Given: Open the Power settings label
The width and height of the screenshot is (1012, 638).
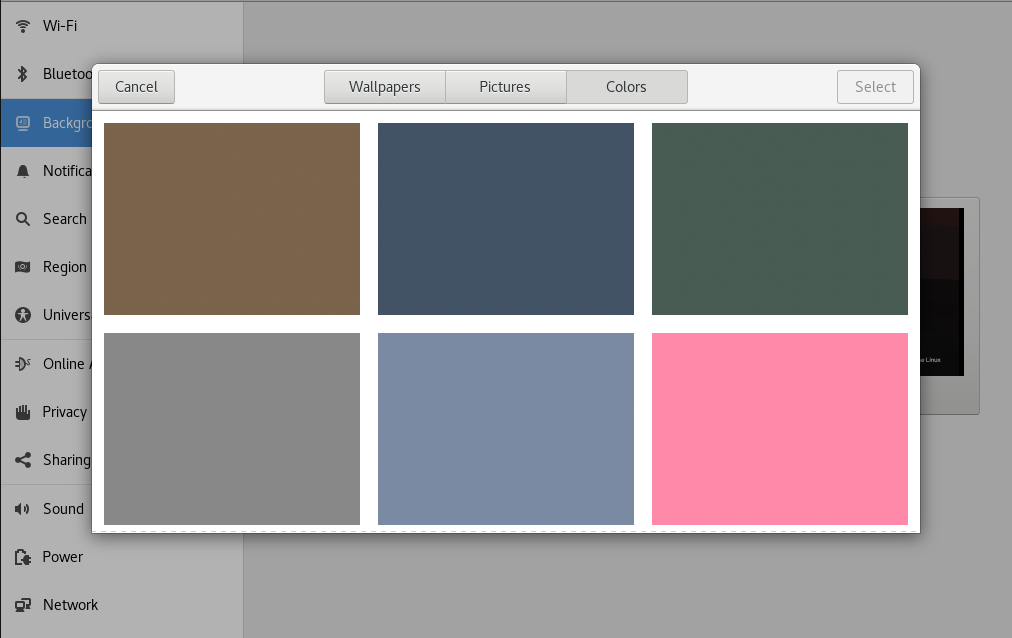Looking at the screenshot, I should 63,557.
